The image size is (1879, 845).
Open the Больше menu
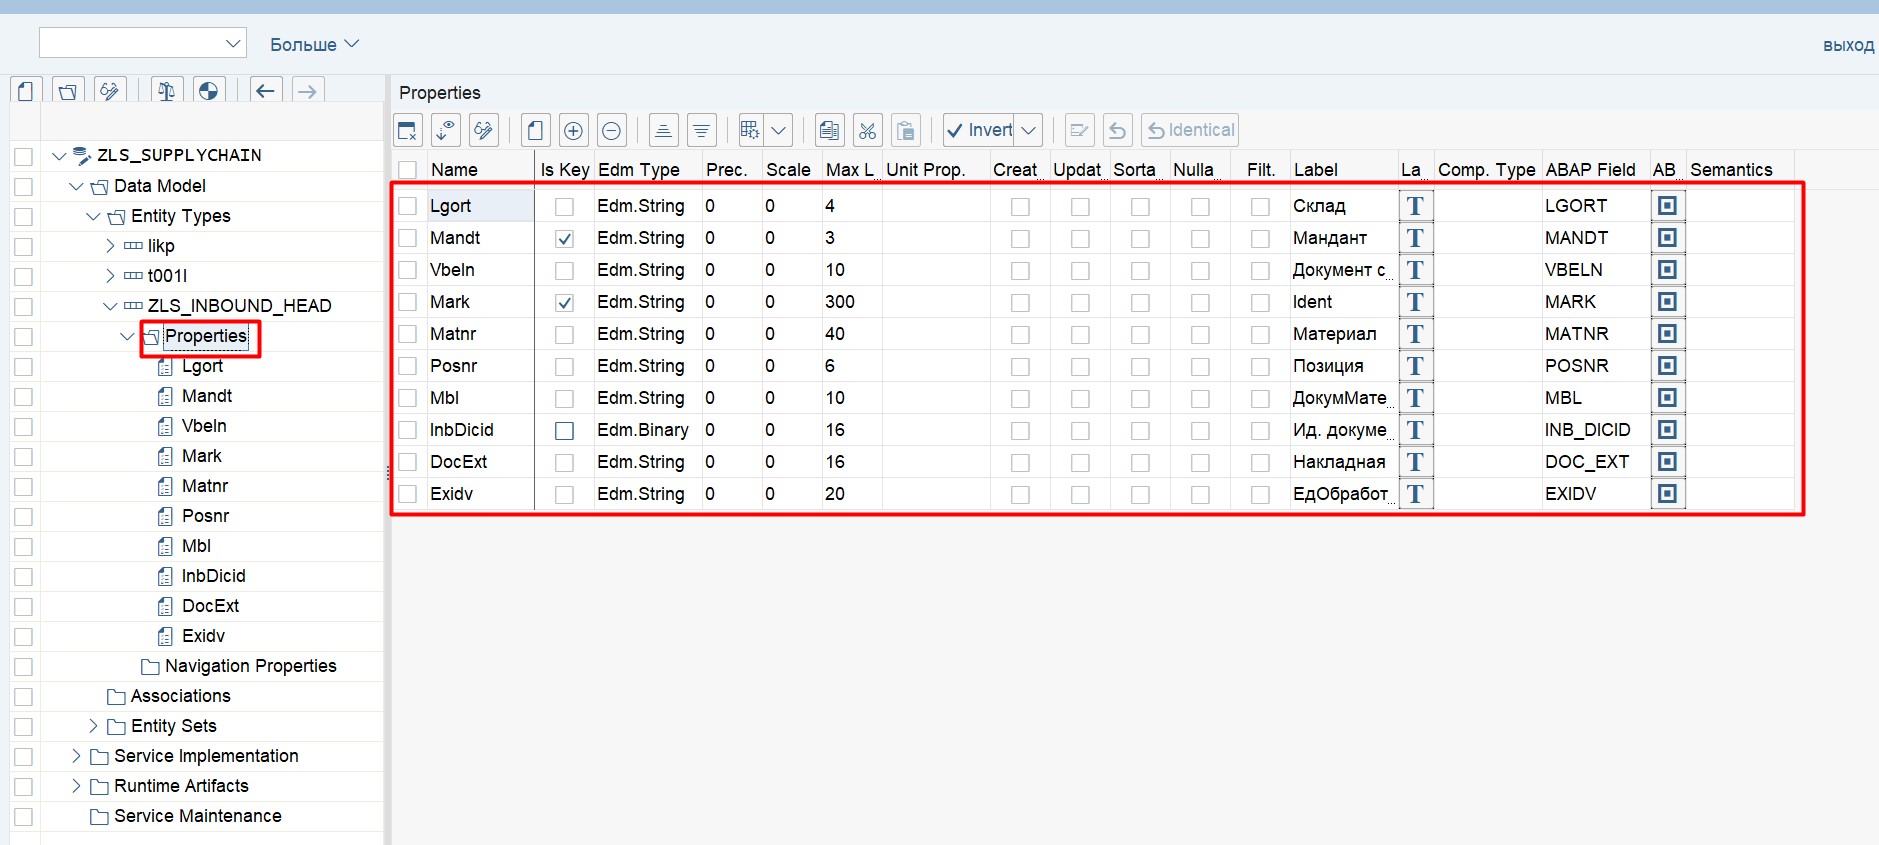[314, 44]
